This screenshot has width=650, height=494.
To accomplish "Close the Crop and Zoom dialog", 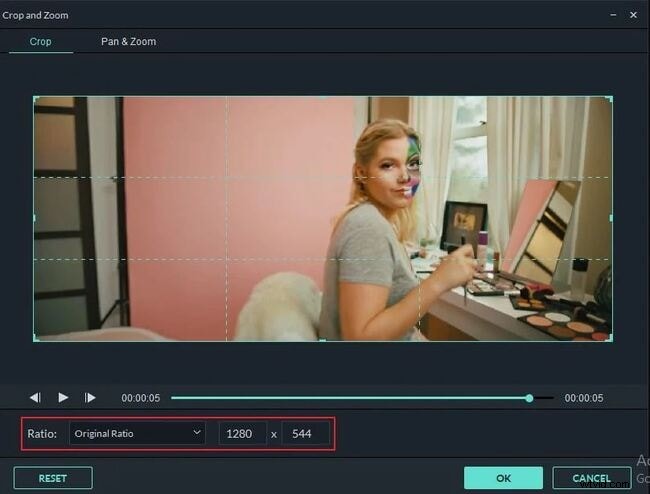I will [633, 15].
